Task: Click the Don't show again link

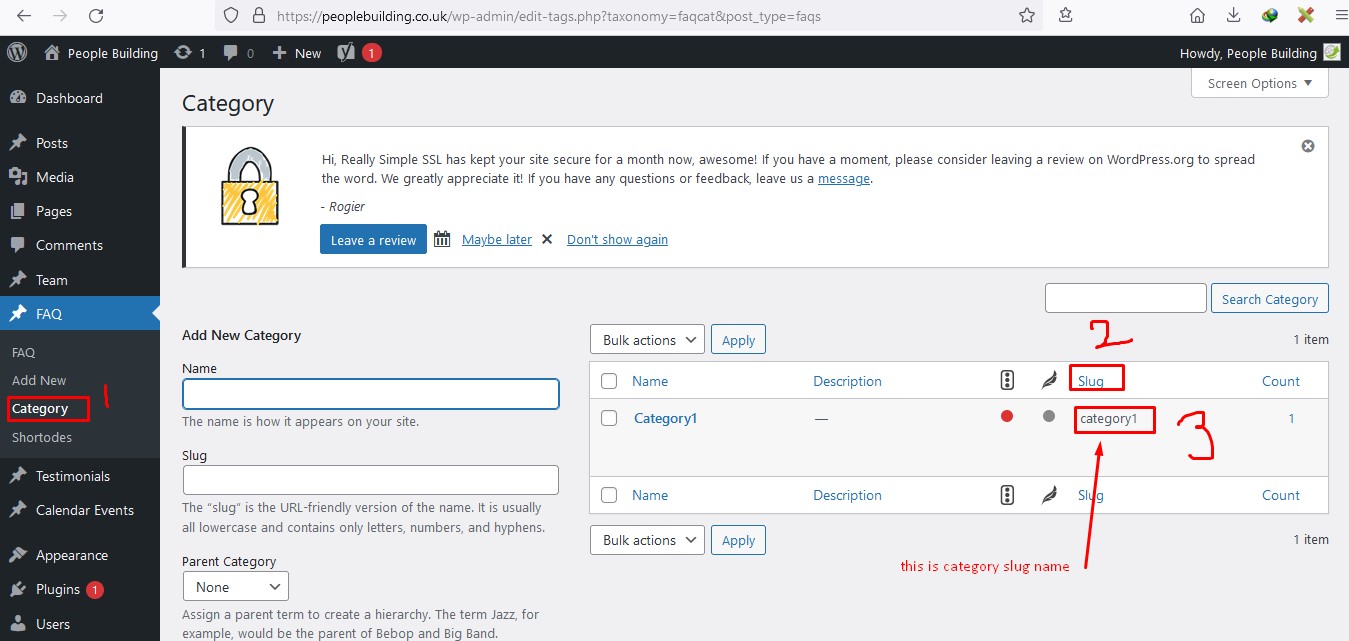Action: pyautogui.click(x=617, y=240)
